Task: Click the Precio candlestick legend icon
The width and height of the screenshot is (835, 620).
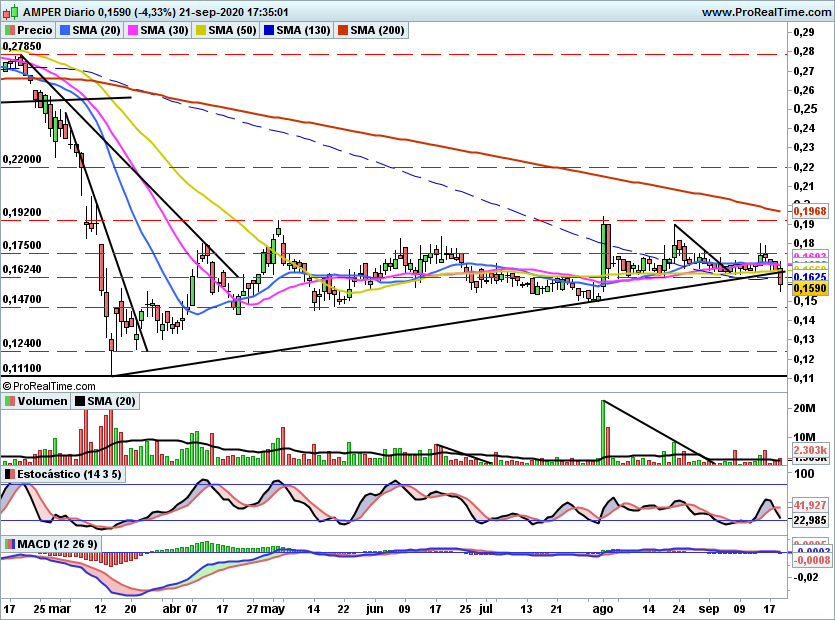Action: [10, 30]
